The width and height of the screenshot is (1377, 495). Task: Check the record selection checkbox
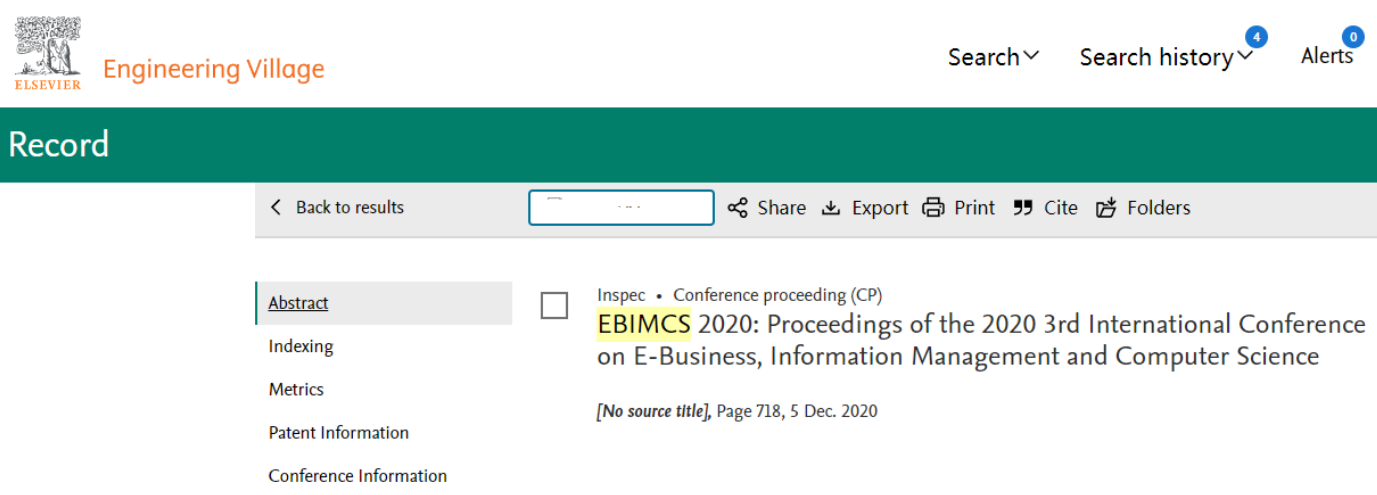pyautogui.click(x=554, y=305)
